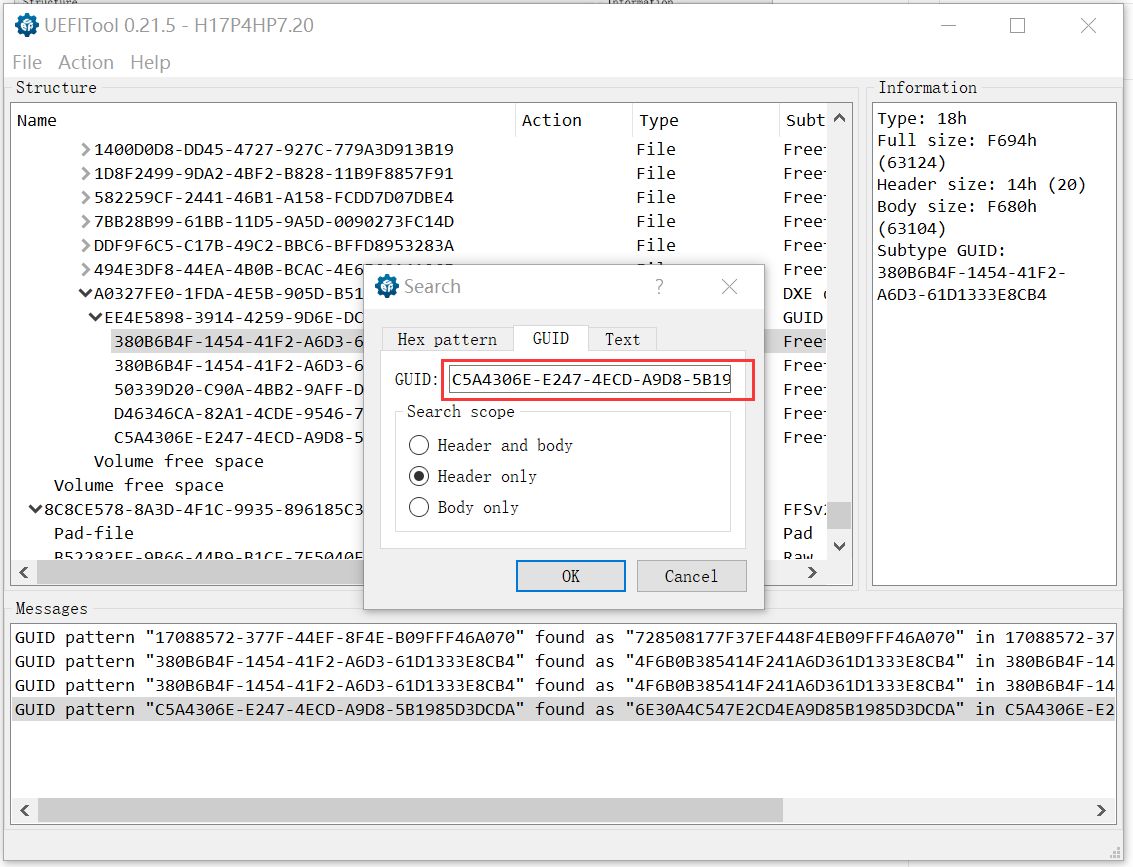Click the Search dialog app icon

[x=387, y=286]
